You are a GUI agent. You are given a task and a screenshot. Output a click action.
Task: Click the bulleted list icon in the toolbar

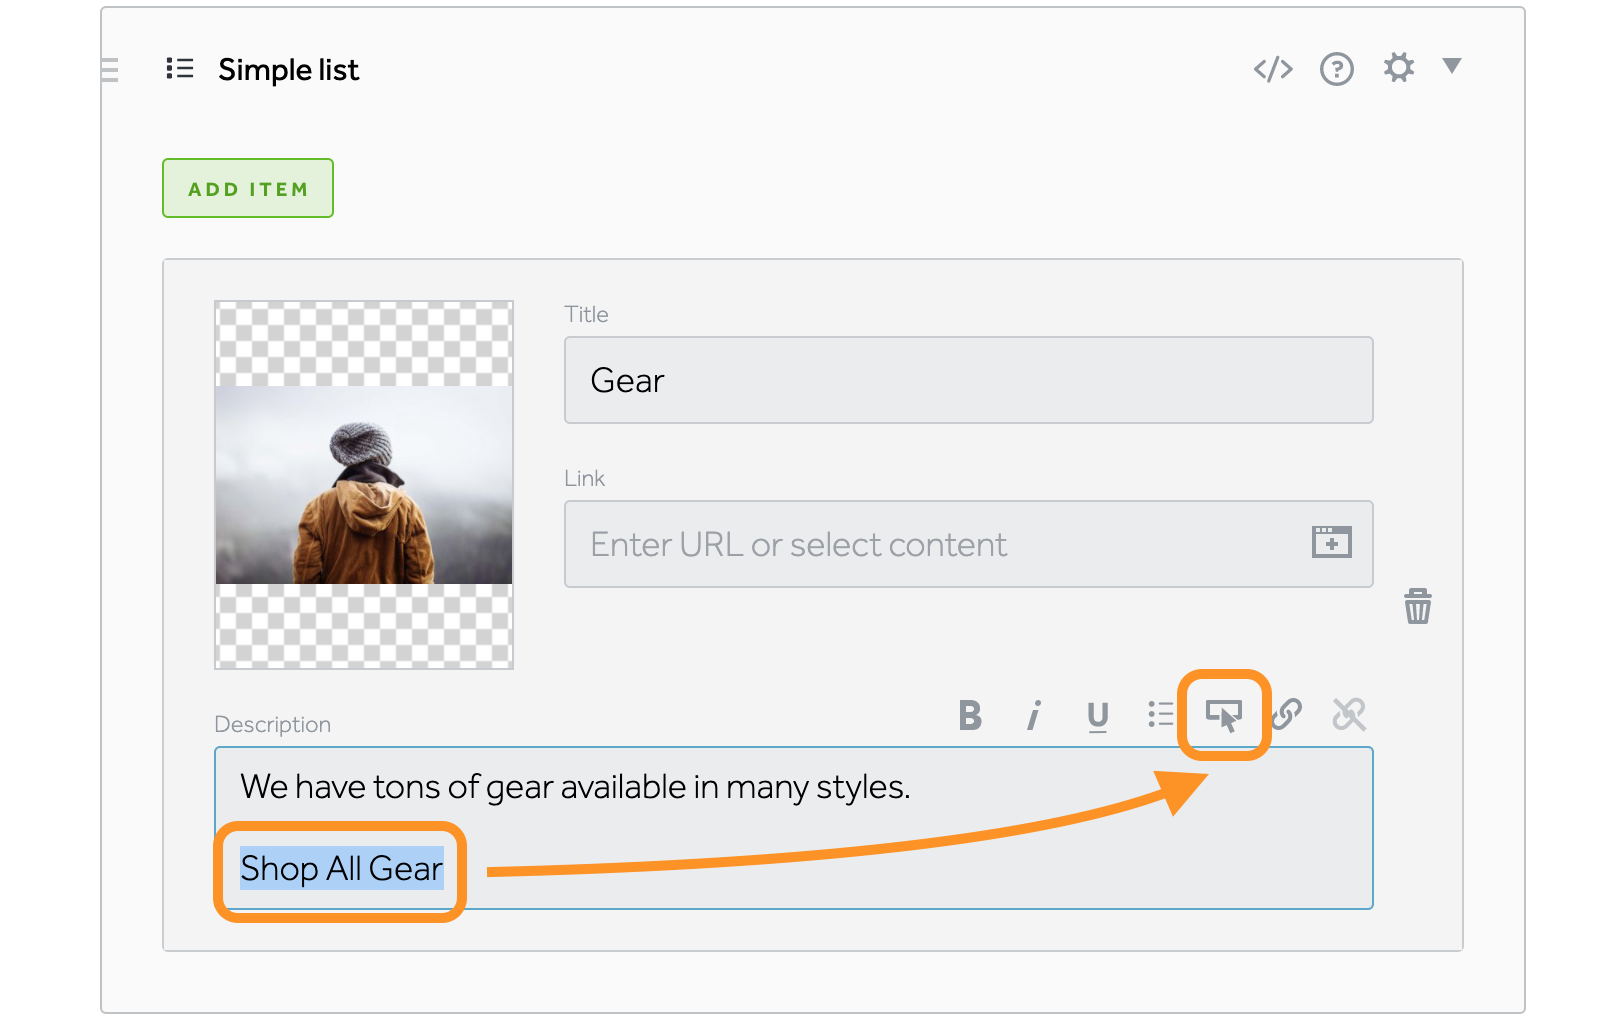pos(1161,715)
